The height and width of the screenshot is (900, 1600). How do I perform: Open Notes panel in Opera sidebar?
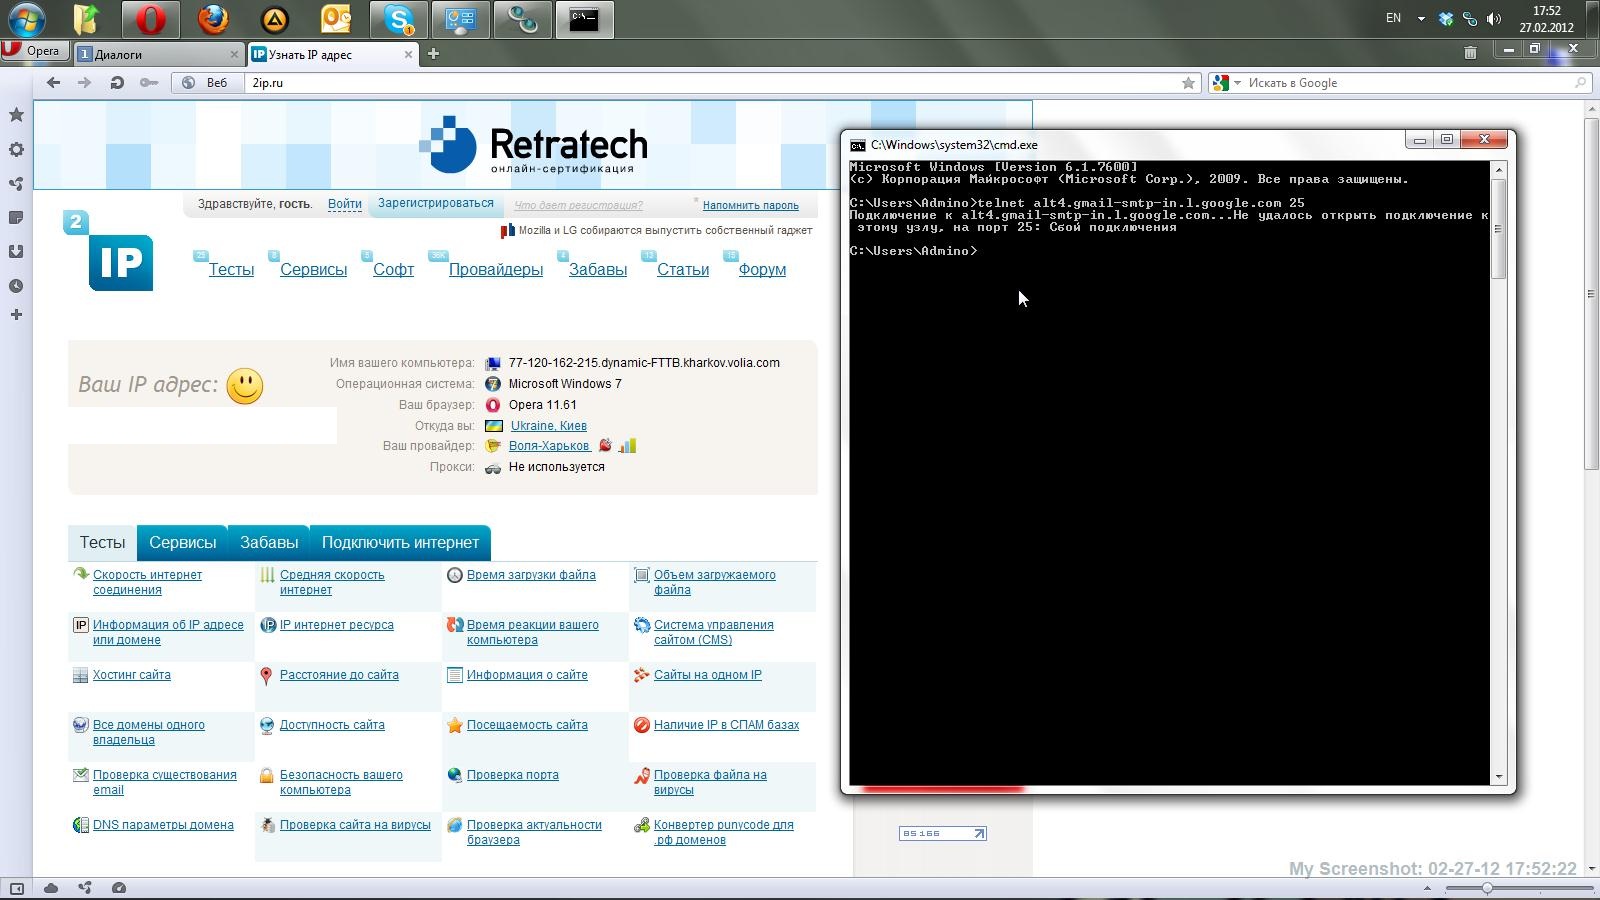pyautogui.click(x=16, y=217)
